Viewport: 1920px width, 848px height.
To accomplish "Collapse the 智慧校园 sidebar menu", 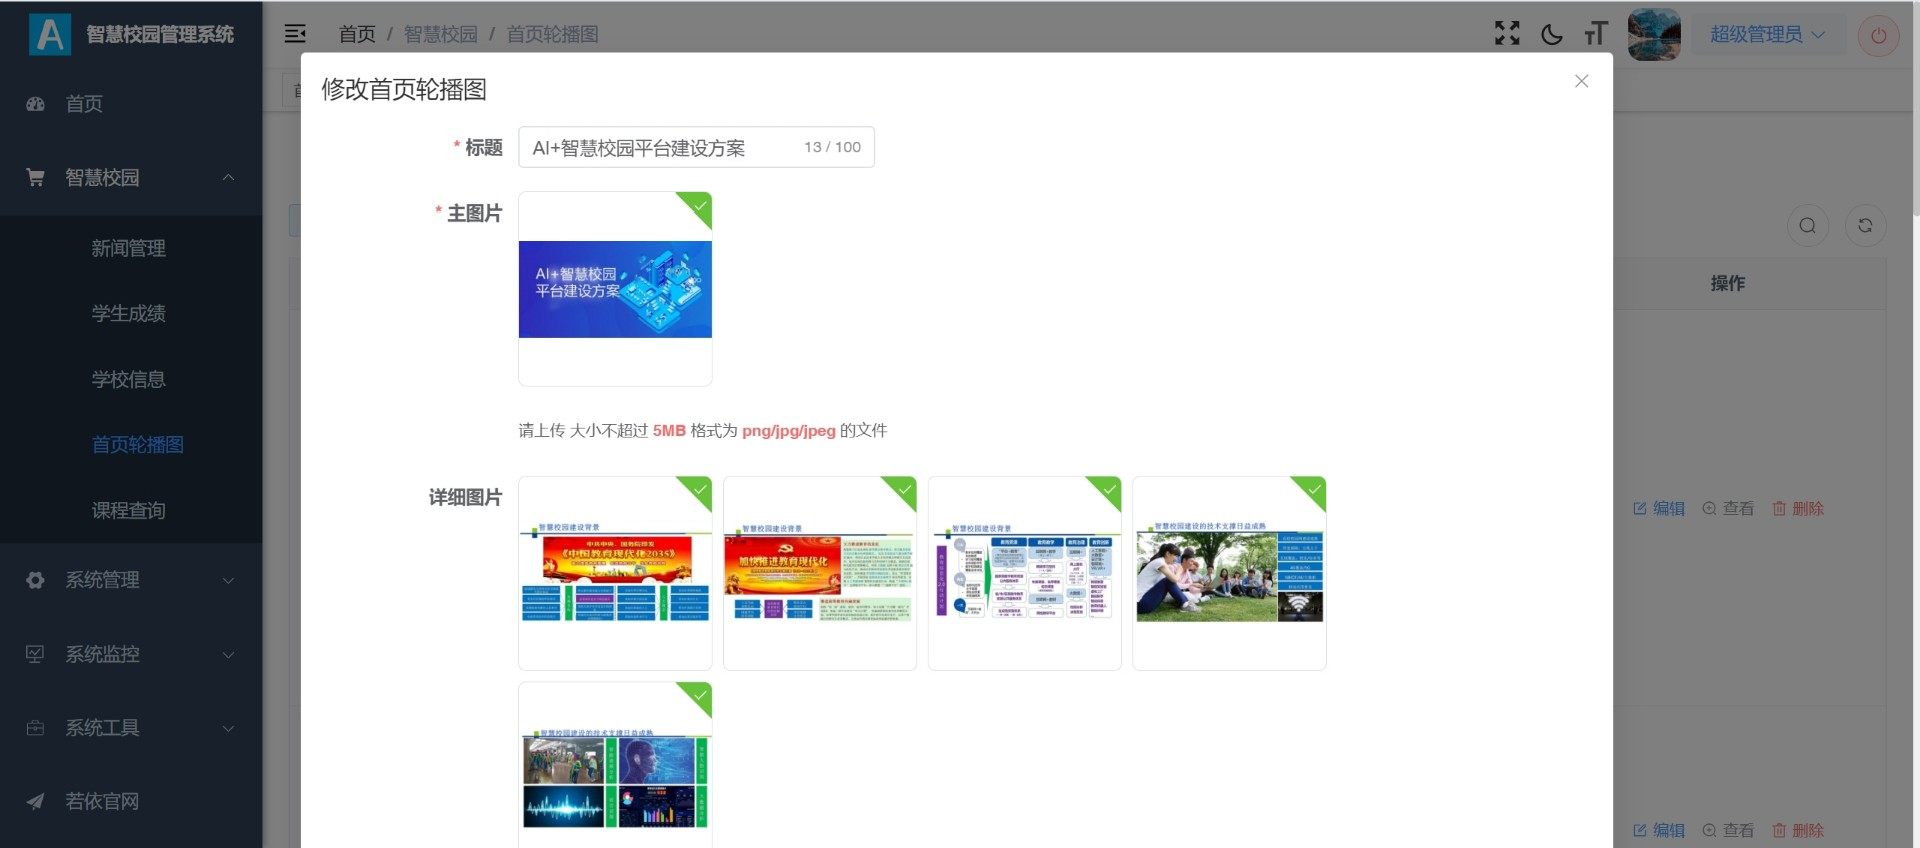I will pyautogui.click(x=131, y=178).
